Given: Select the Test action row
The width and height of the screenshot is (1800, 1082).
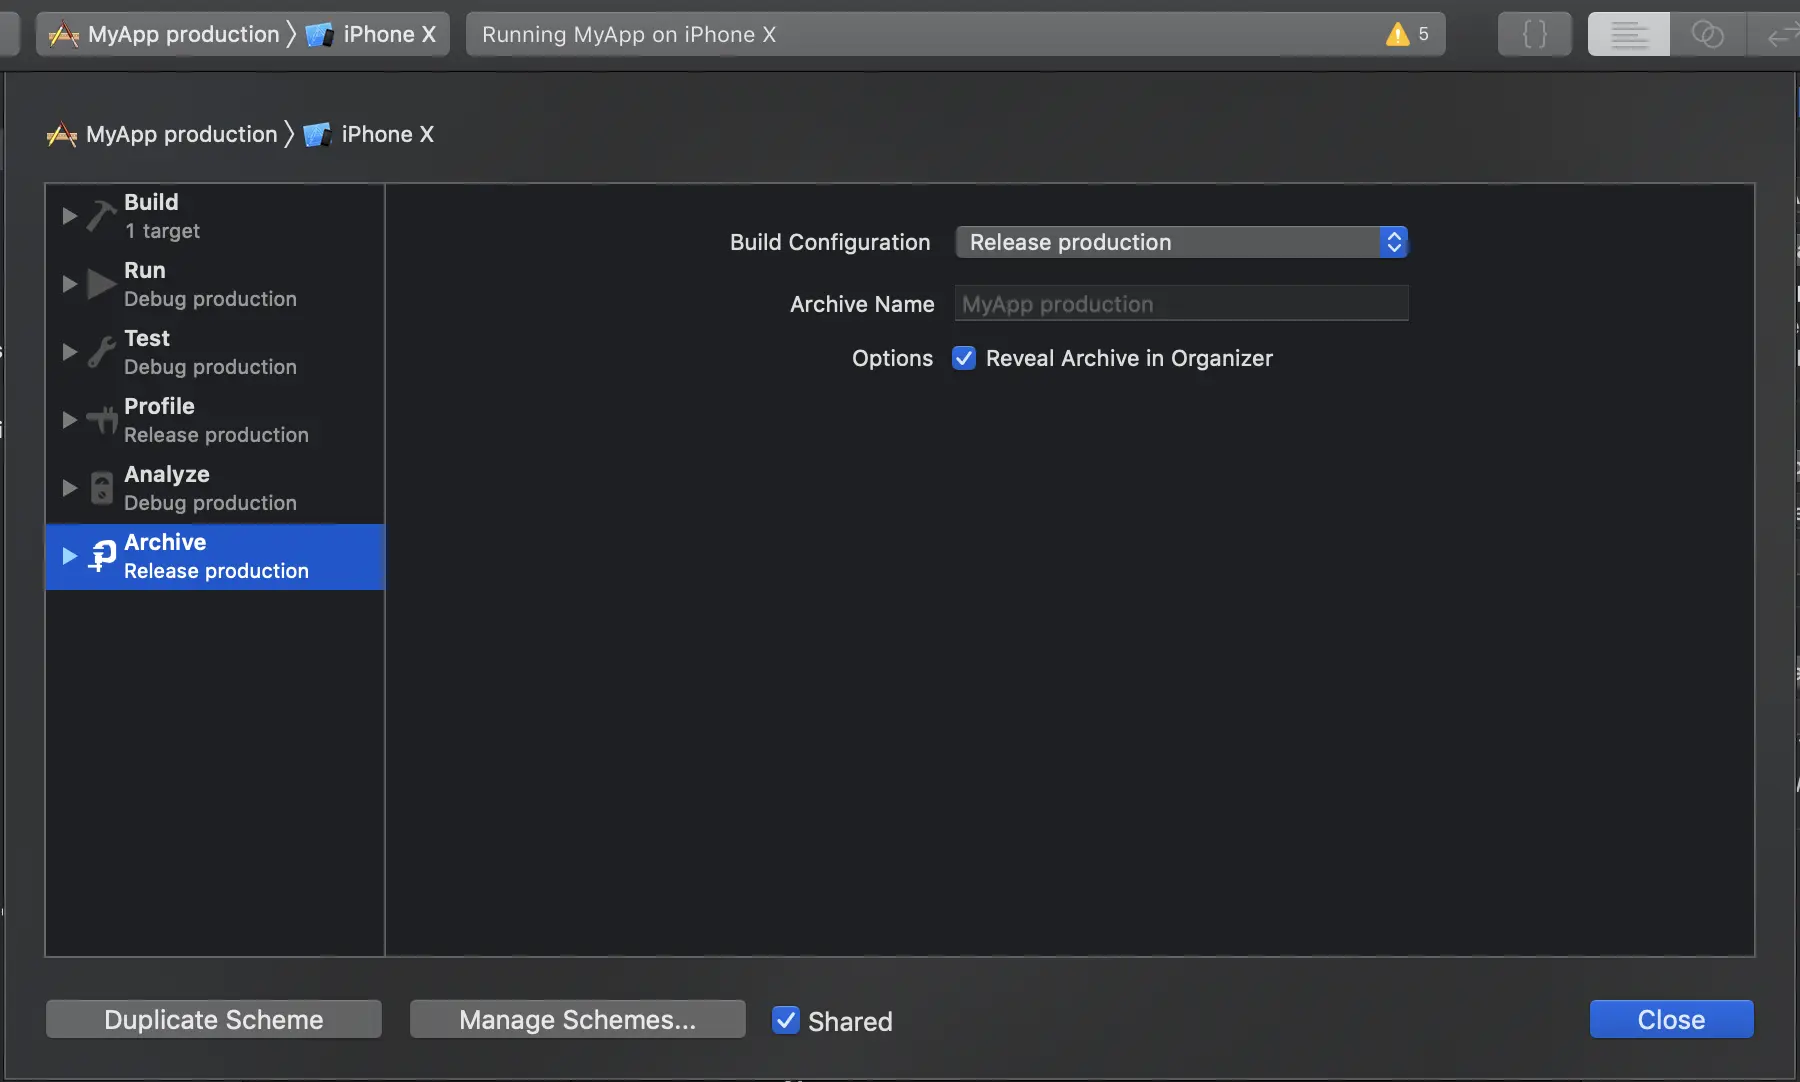Looking at the screenshot, I should click(215, 353).
